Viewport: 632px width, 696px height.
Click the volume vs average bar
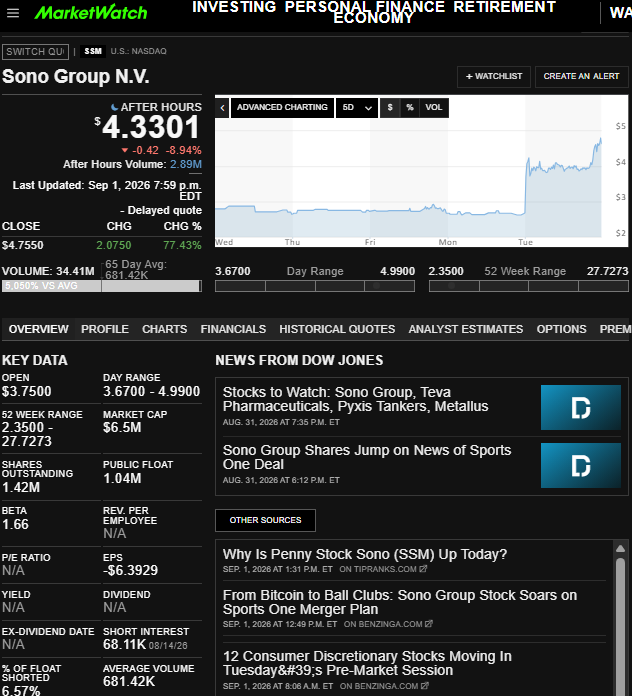pyautogui.click(x=102, y=286)
